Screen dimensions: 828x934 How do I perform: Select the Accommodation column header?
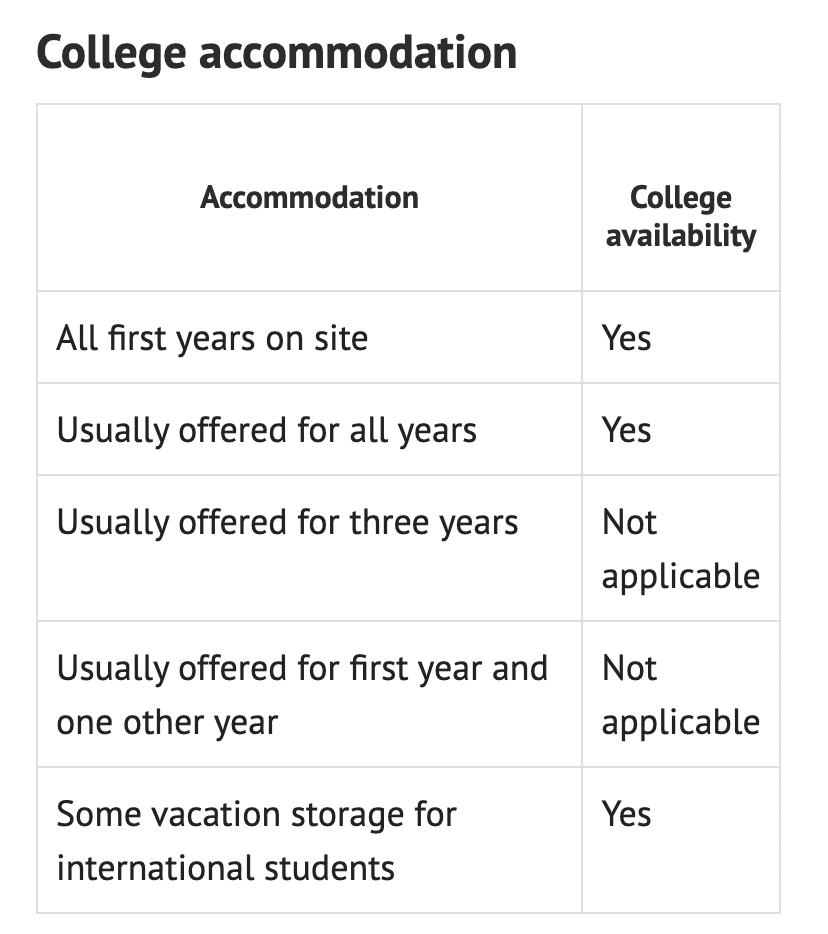pos(309,197)
